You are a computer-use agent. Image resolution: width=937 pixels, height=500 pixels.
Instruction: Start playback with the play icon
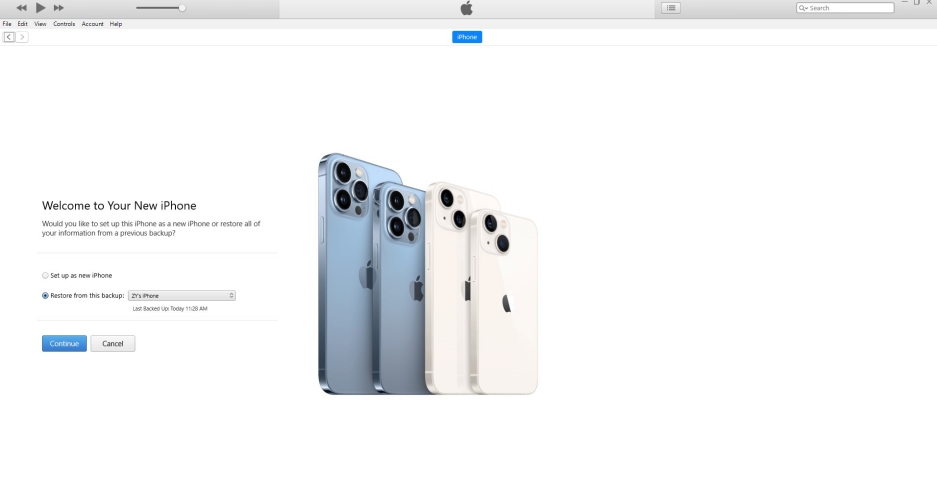point(40,8)
